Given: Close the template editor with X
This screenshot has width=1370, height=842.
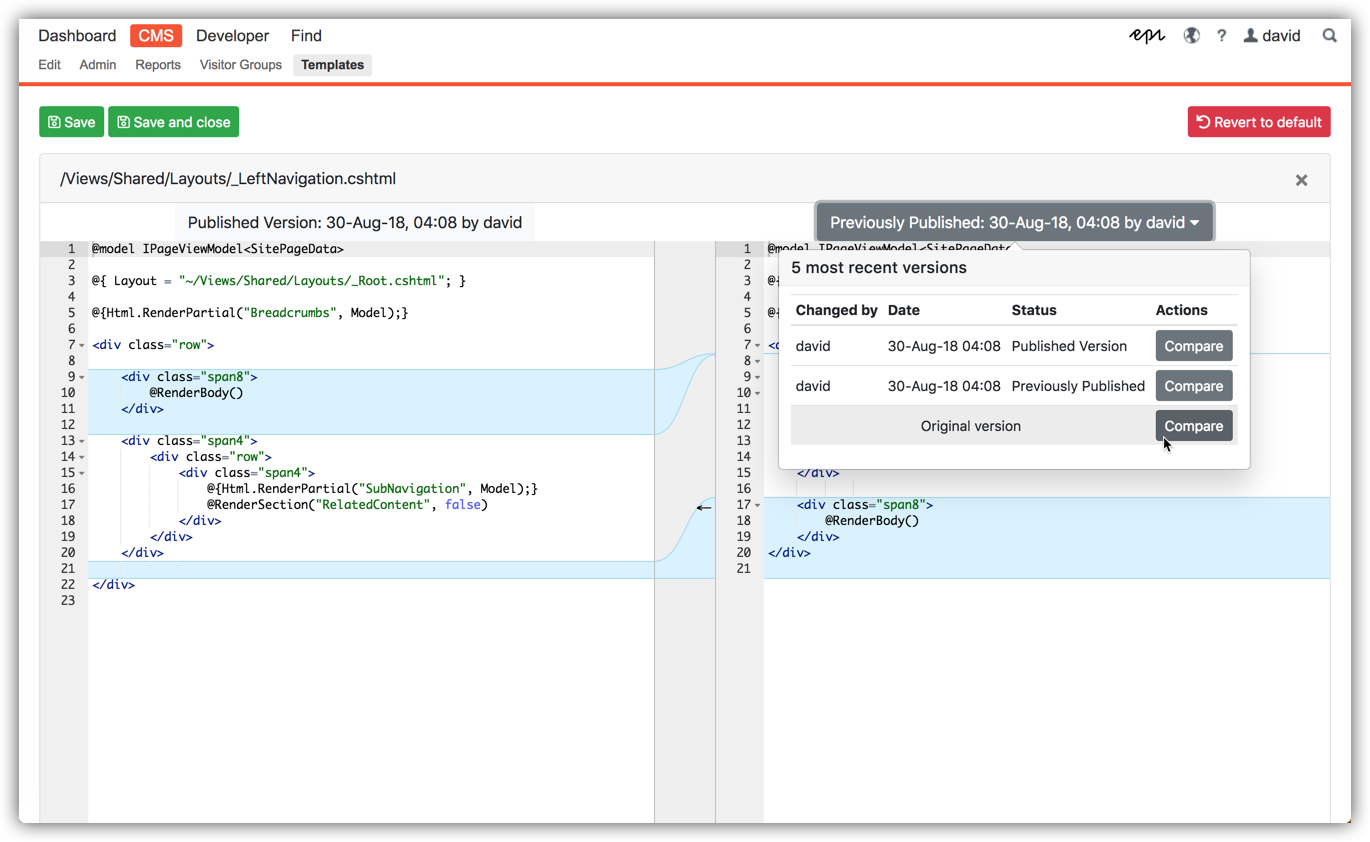Looking at the screenshot, I should tap(1301, 180).
